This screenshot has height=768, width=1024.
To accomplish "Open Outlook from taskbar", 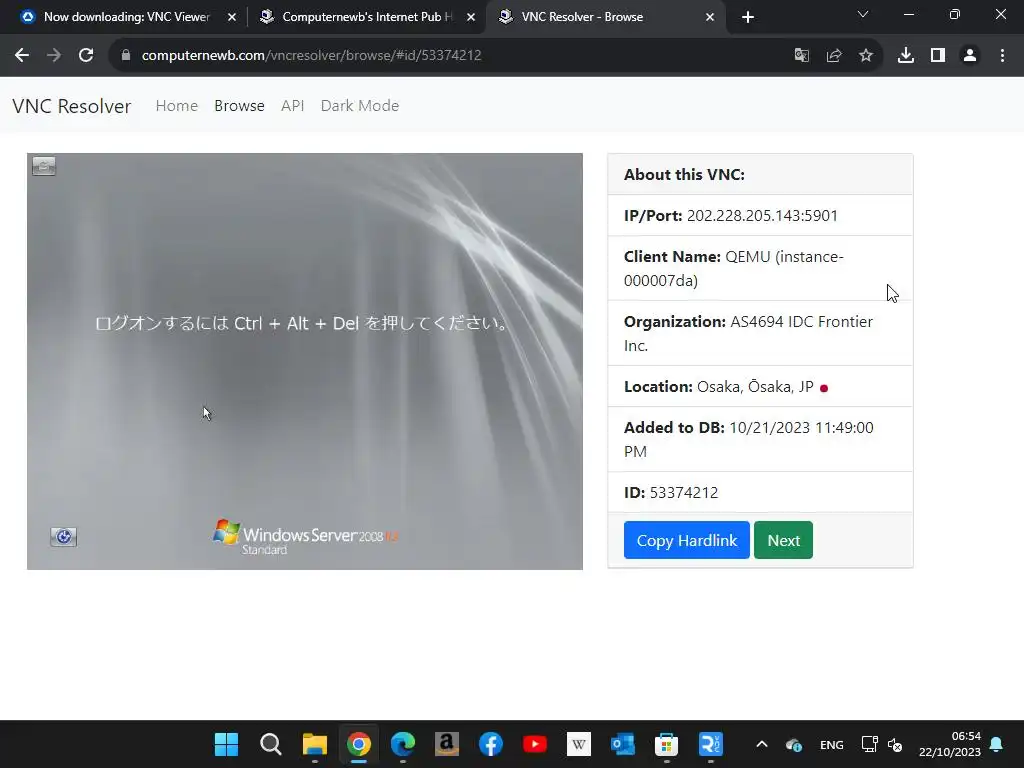I will [622, 744].
